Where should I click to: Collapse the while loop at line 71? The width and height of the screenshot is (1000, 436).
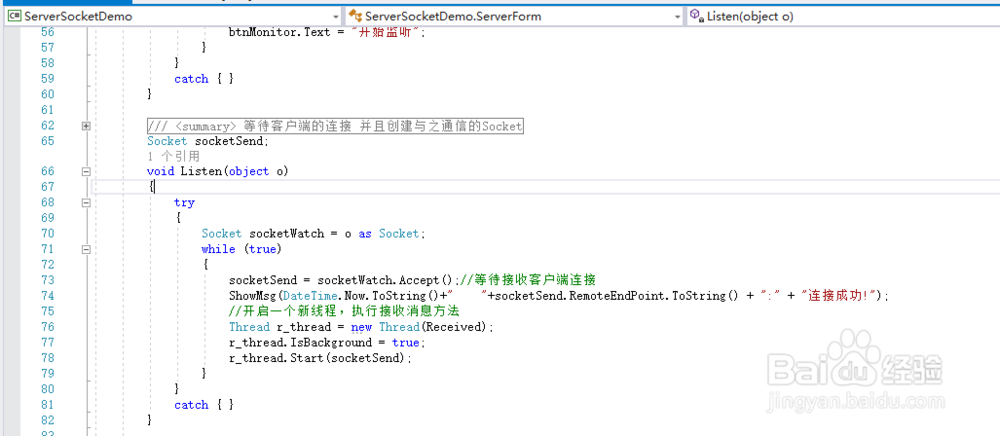pyautogui.click(x=86, y=250)
